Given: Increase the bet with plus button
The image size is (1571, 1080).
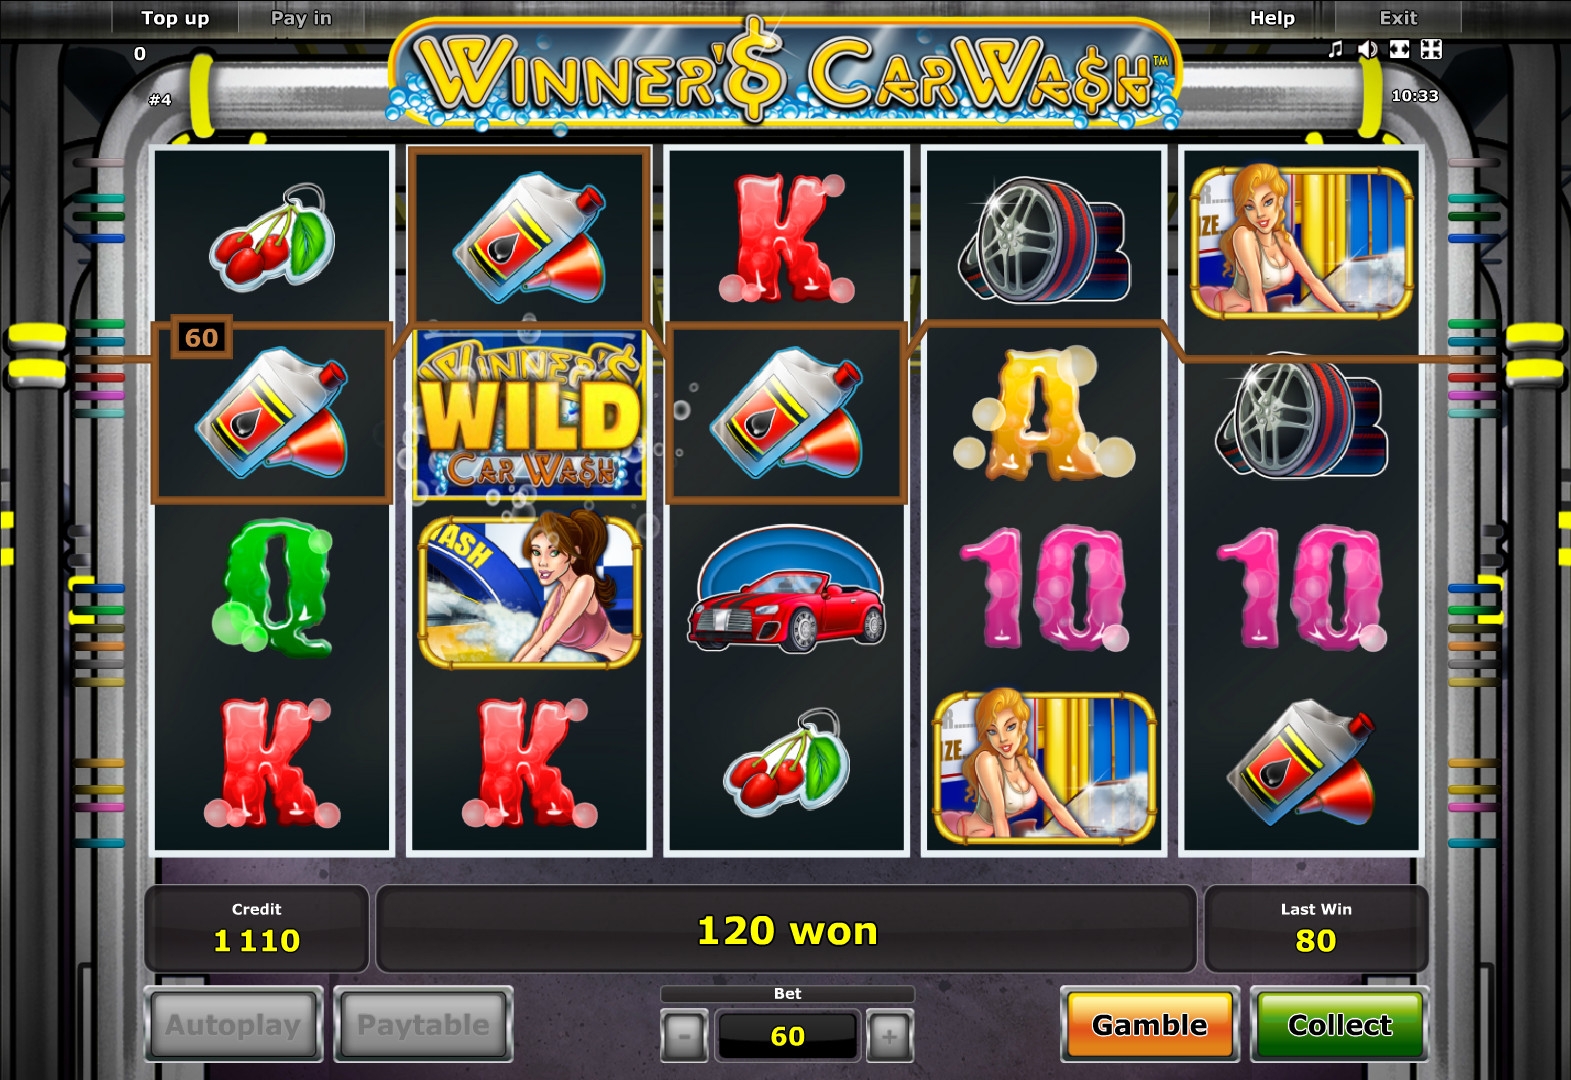Looking at the screenshot, I should pos(890,1036).
